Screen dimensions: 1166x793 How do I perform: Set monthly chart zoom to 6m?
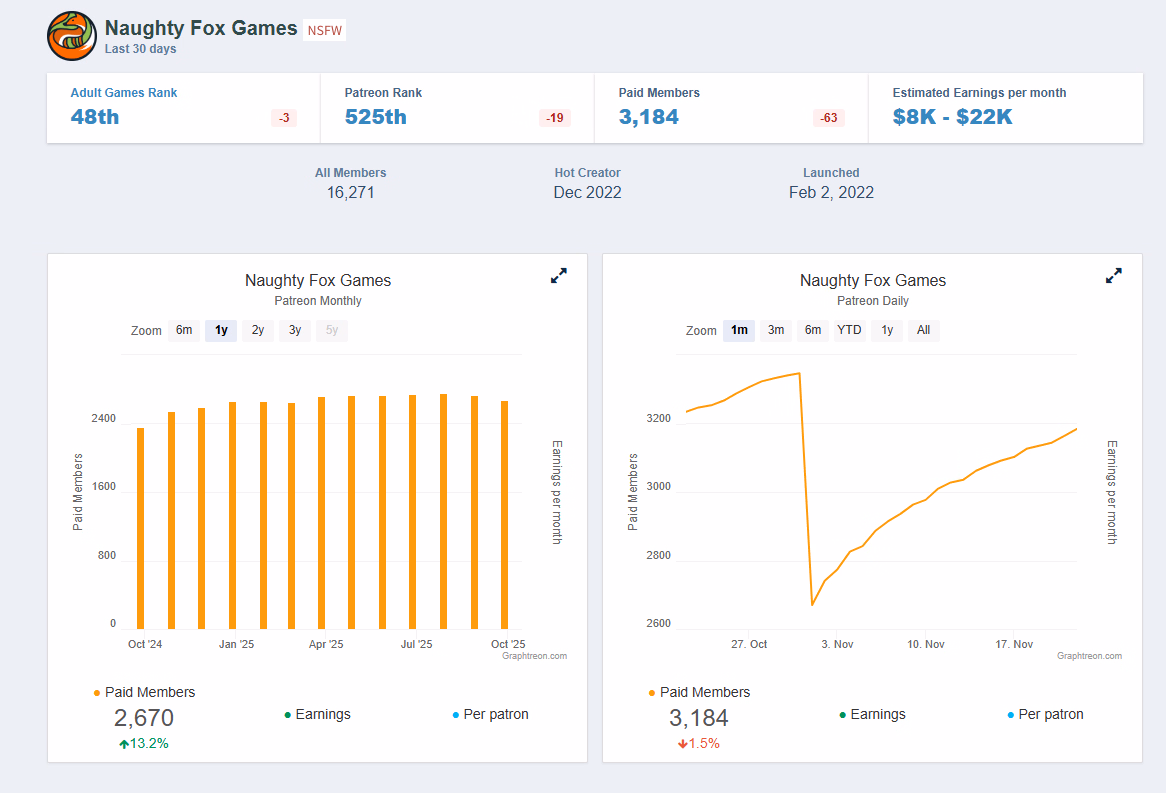pos(184,330)
